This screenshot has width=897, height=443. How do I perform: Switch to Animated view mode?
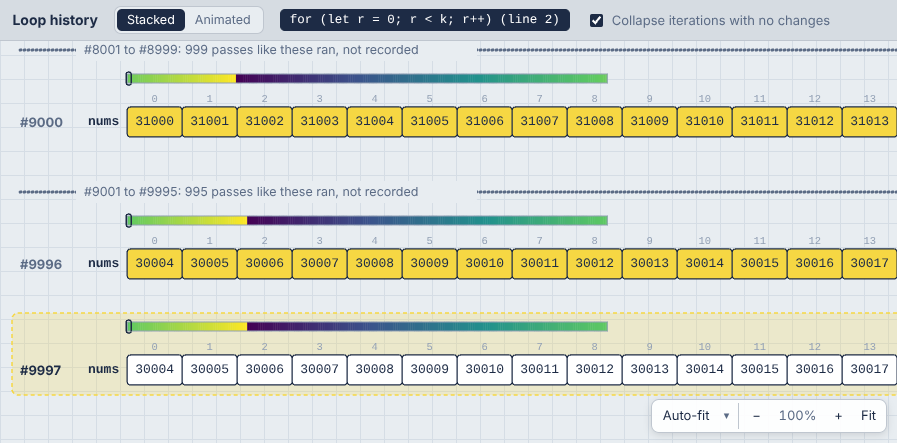click(223, 20)
